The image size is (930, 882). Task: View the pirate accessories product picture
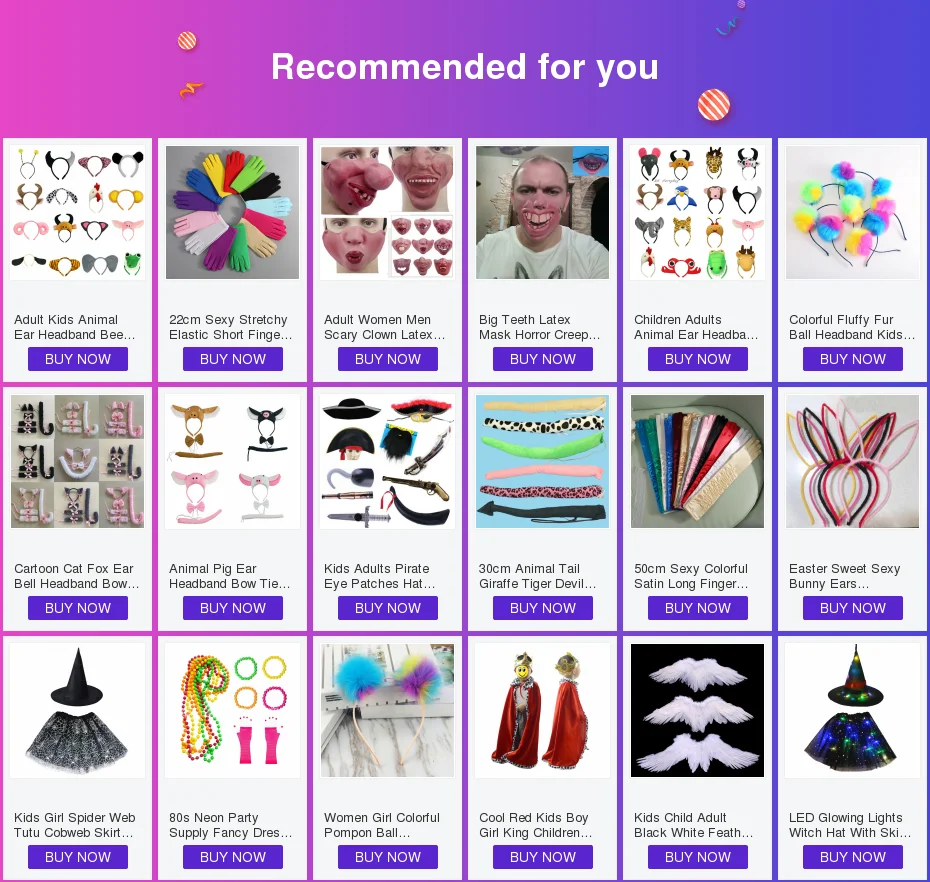pos(387,461)
